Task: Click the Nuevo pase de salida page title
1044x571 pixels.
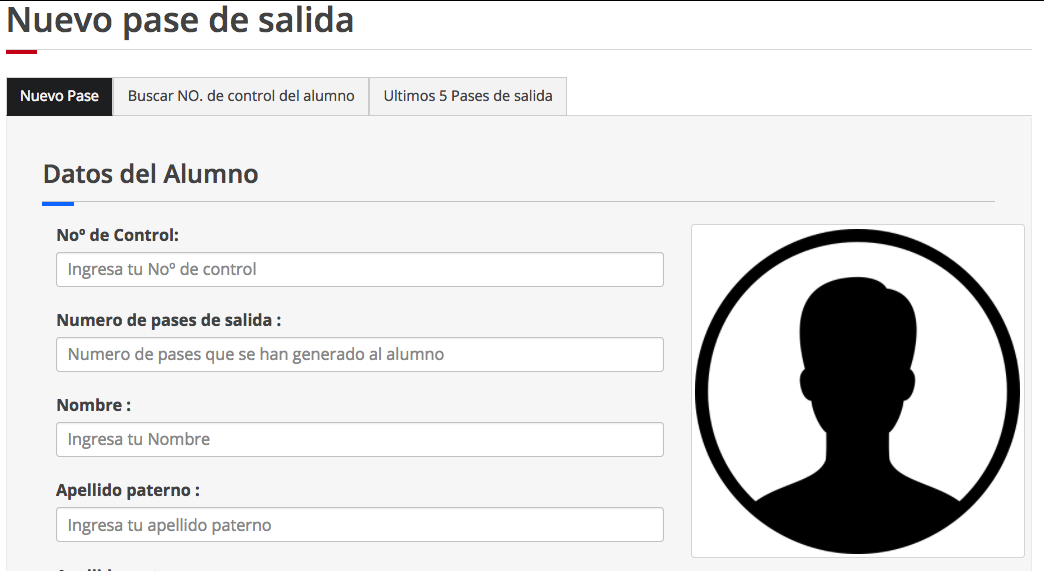Action: [x=180, y=20]
